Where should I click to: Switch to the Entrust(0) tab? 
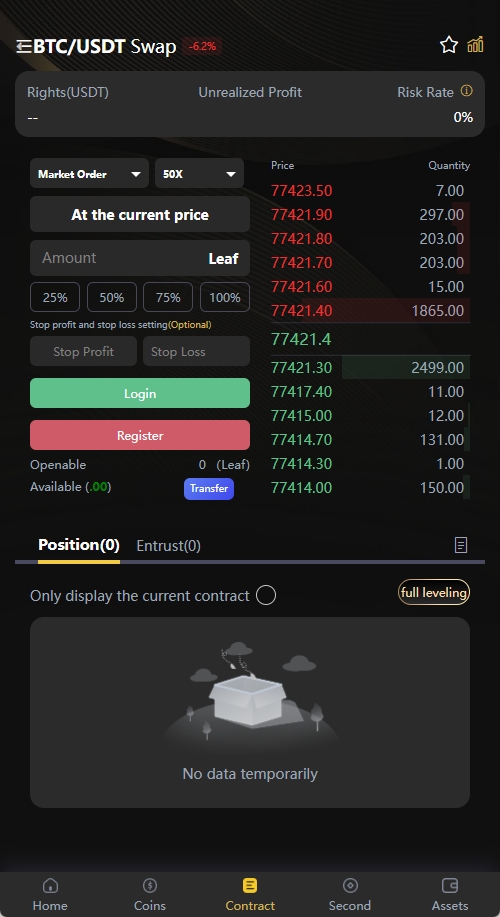point(168,546)
